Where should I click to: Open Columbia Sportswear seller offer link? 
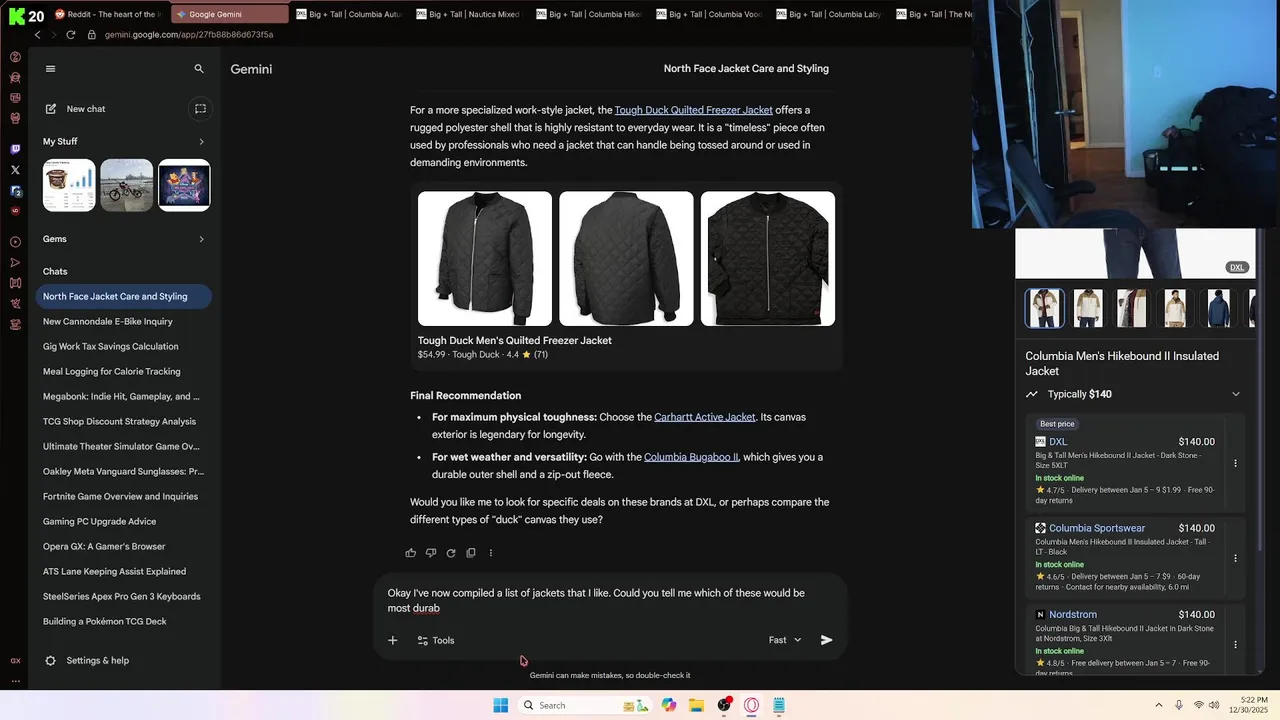1097,528
